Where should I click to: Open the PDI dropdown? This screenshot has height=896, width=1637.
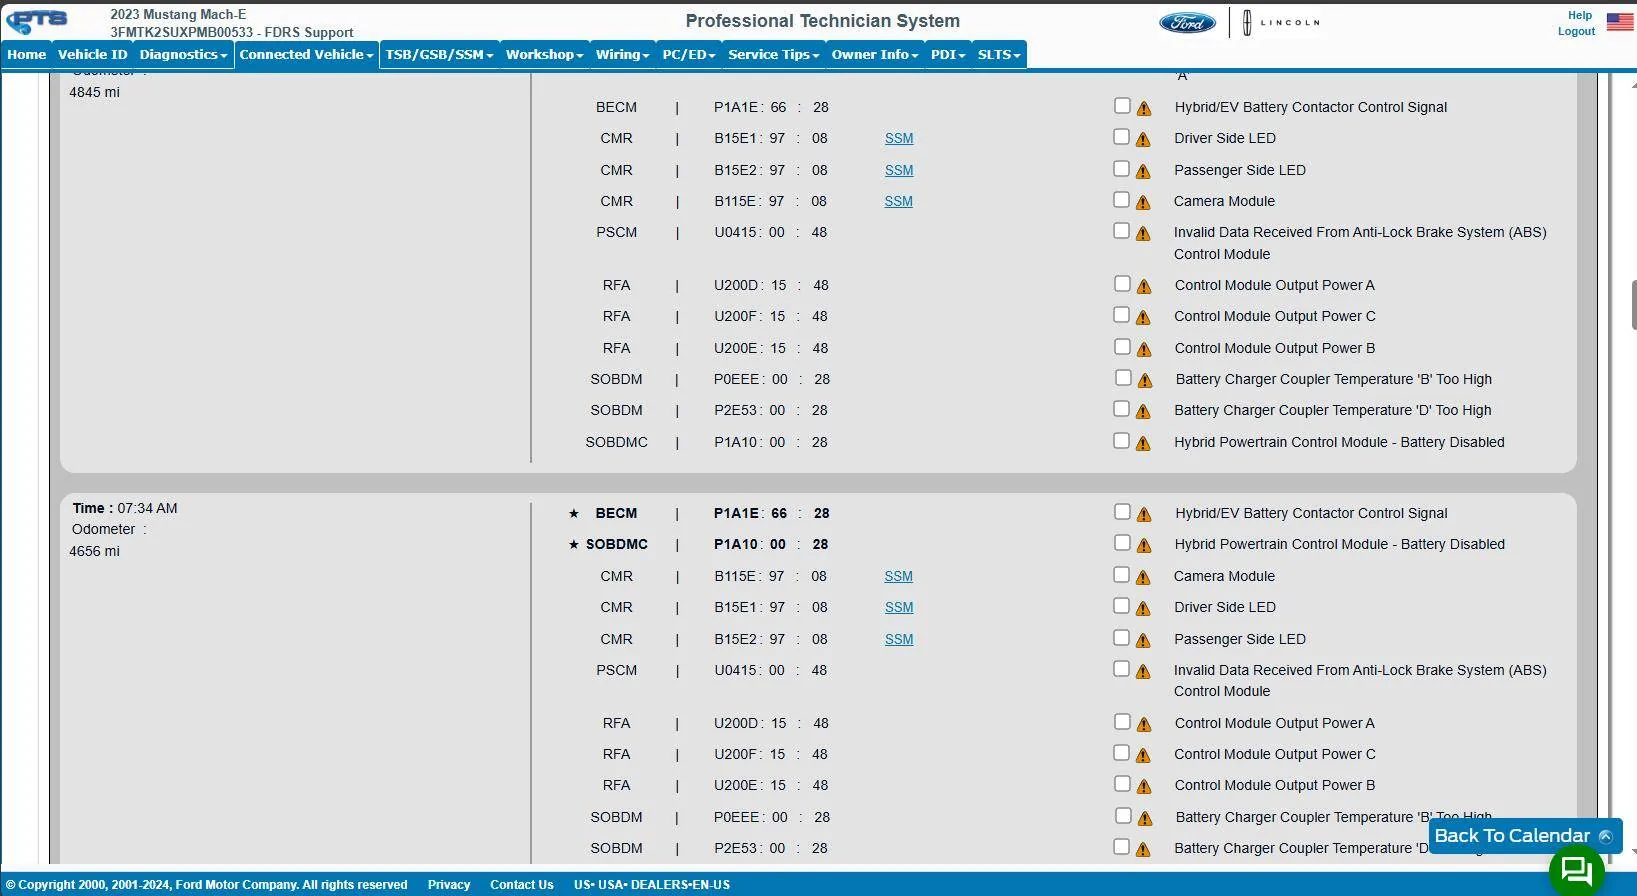pyautogui.click(x=948, y=55)
